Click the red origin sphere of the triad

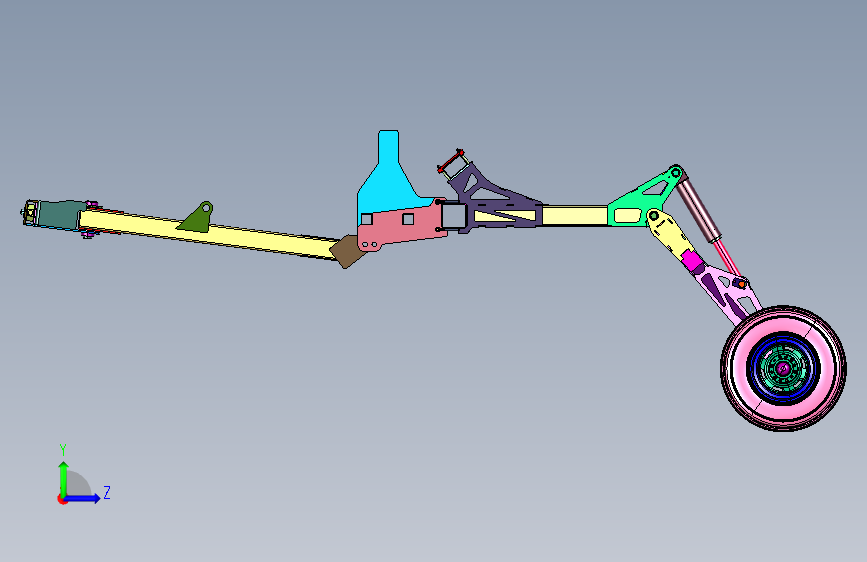point(62,499)
